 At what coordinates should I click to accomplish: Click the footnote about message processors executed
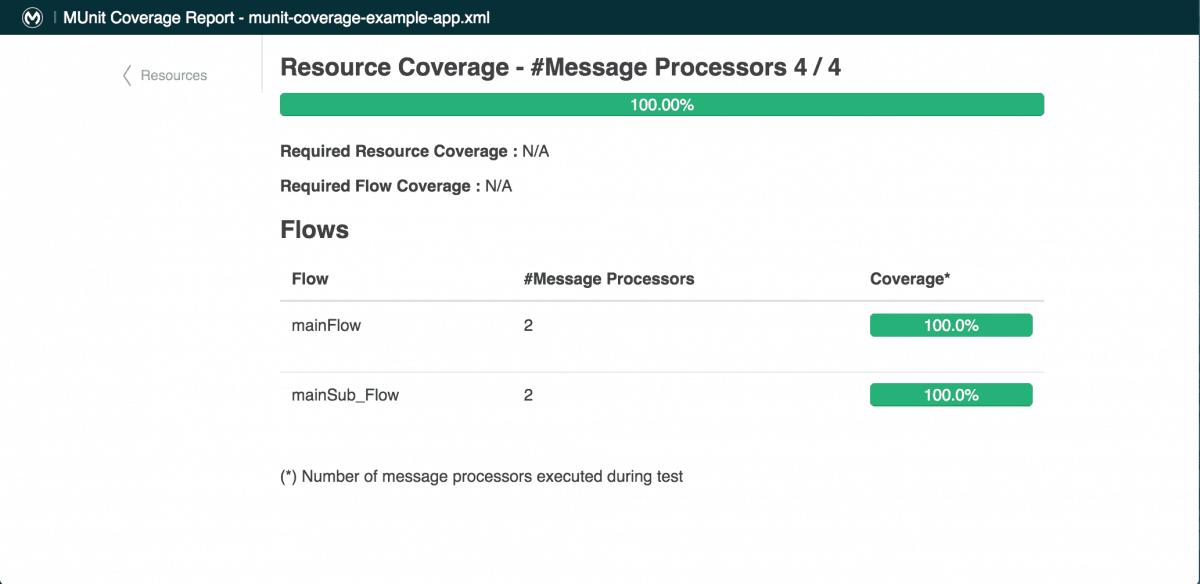482,477
